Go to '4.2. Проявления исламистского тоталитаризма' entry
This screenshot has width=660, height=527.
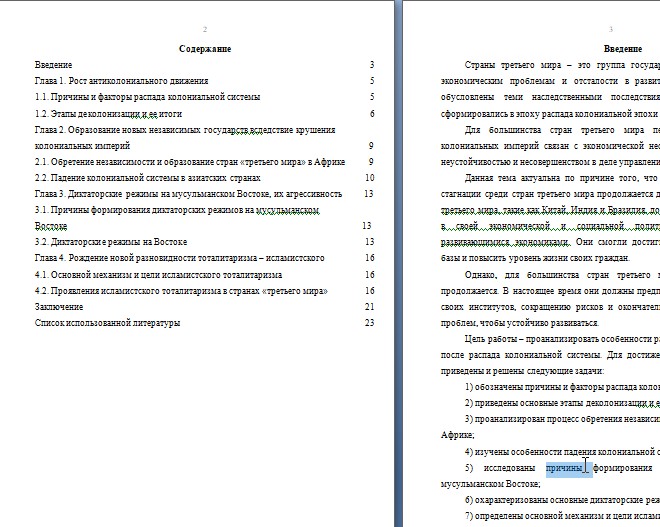pos(182,290)
